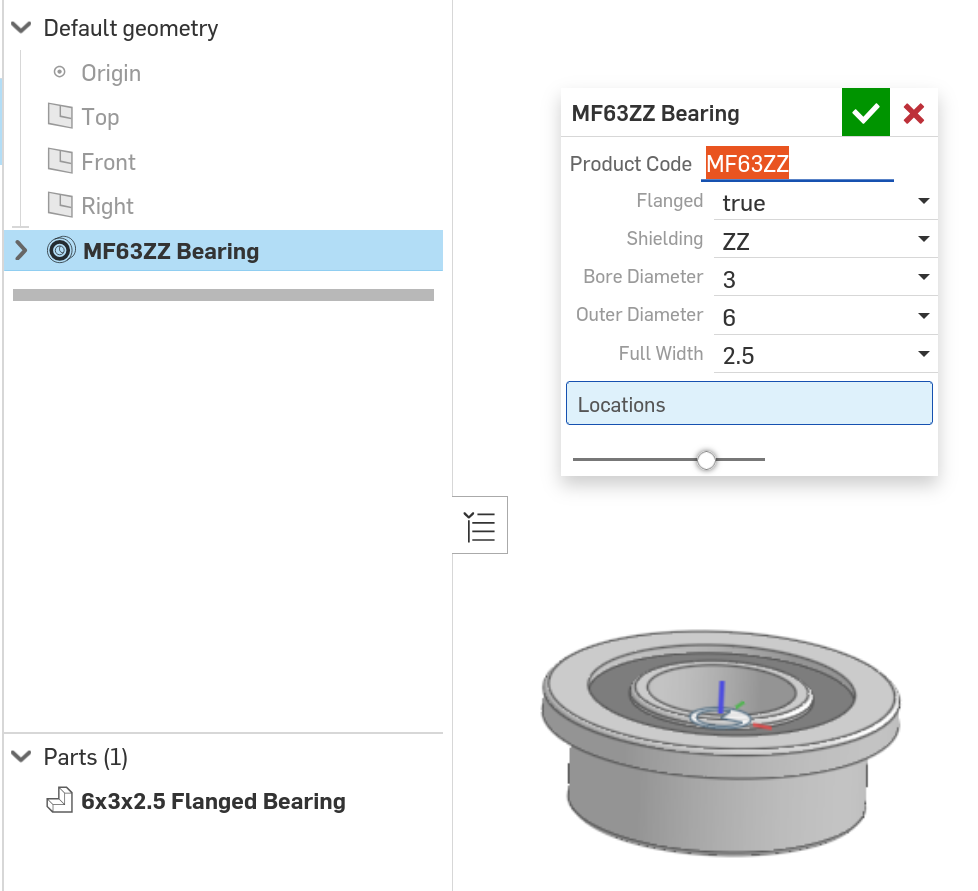
Task: Open the Flanged dropdown
Action: 825,202
